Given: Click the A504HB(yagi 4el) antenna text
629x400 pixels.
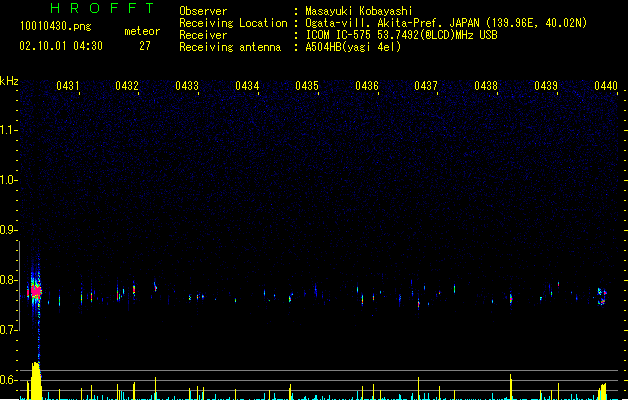Looking at the screenshot, I should coord(353,47).
